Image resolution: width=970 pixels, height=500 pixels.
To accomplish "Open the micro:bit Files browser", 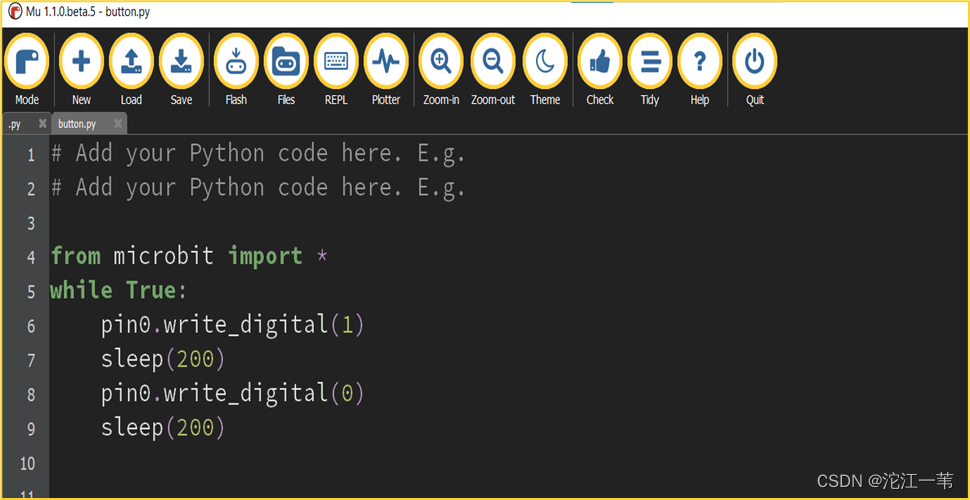I will (286, 62).
